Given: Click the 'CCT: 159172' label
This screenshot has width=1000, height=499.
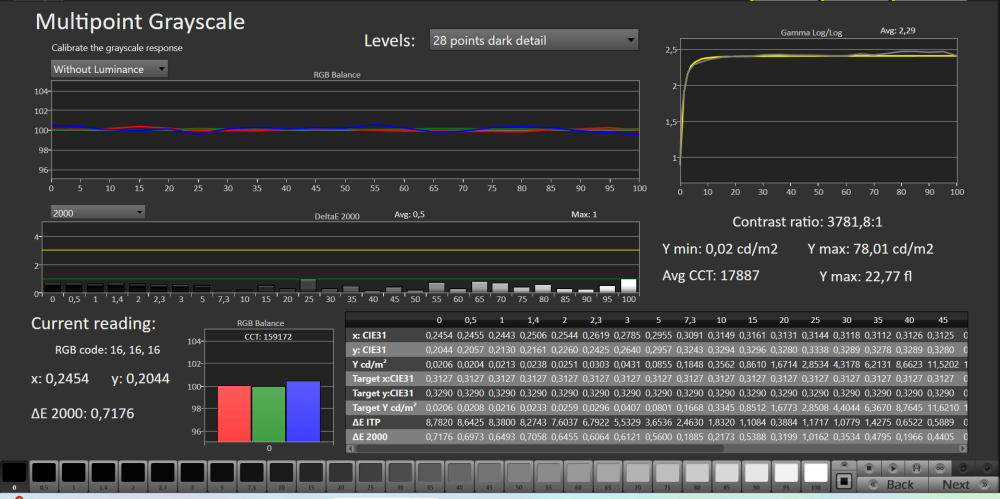Looking at the screenshot, I should point(268,336).
